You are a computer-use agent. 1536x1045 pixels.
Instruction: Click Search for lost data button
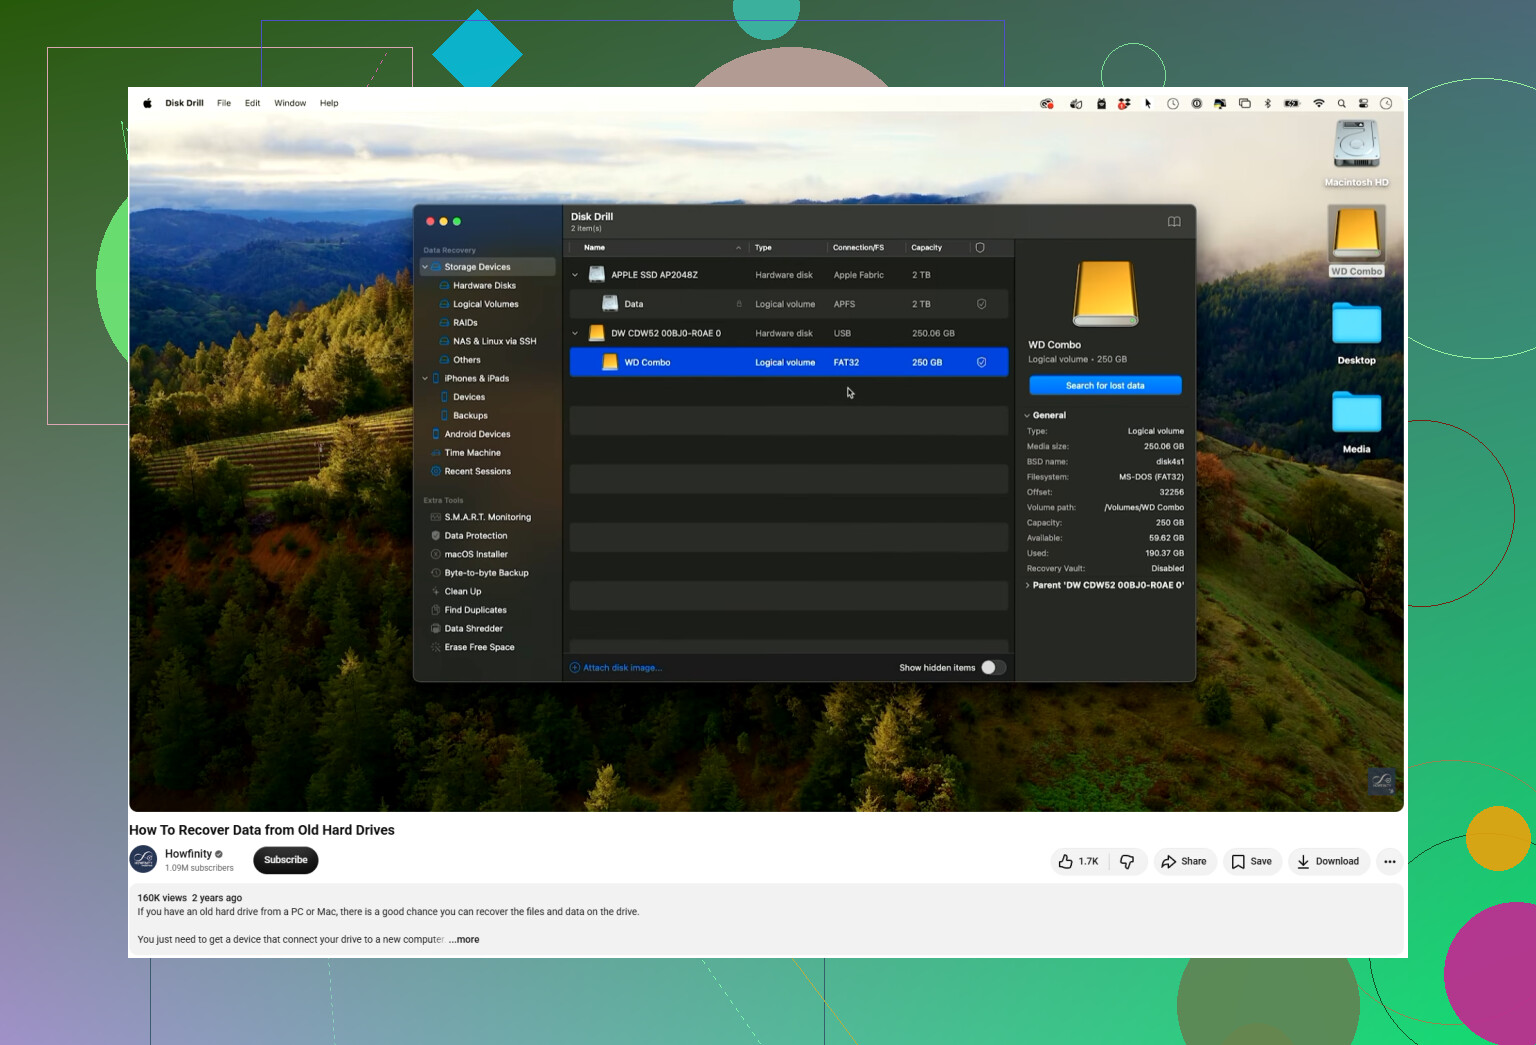pyautogui.click(x=1105, y=386)
